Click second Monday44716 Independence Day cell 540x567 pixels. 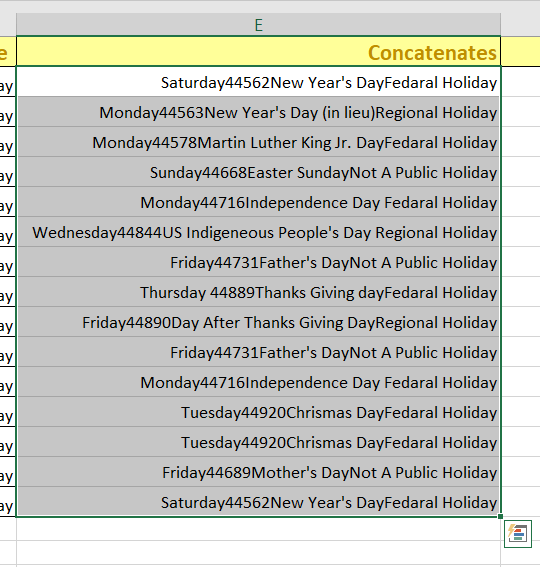coord(259,382)
